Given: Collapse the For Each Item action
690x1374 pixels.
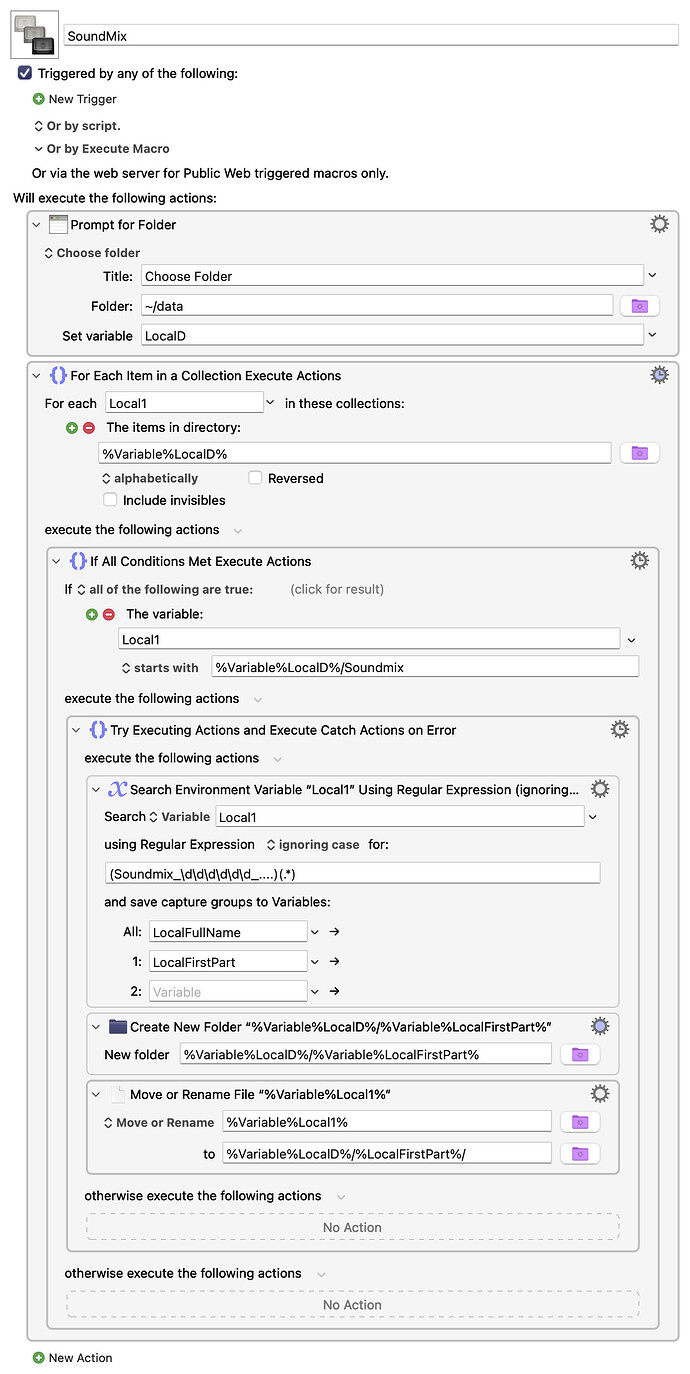Looking at the screenshot, I should [x=36, y=374].
